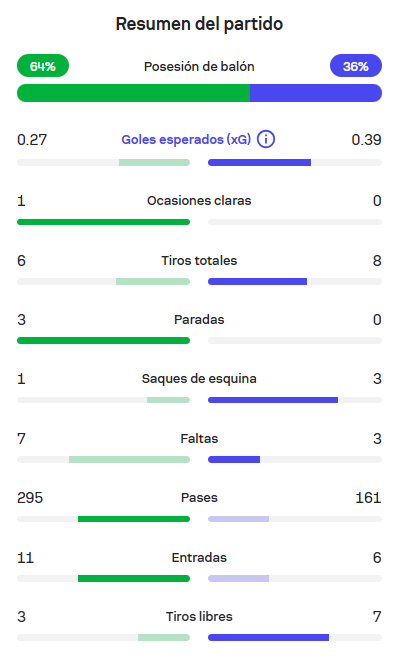Click the blue 36% possession badge

click(356, 66)
